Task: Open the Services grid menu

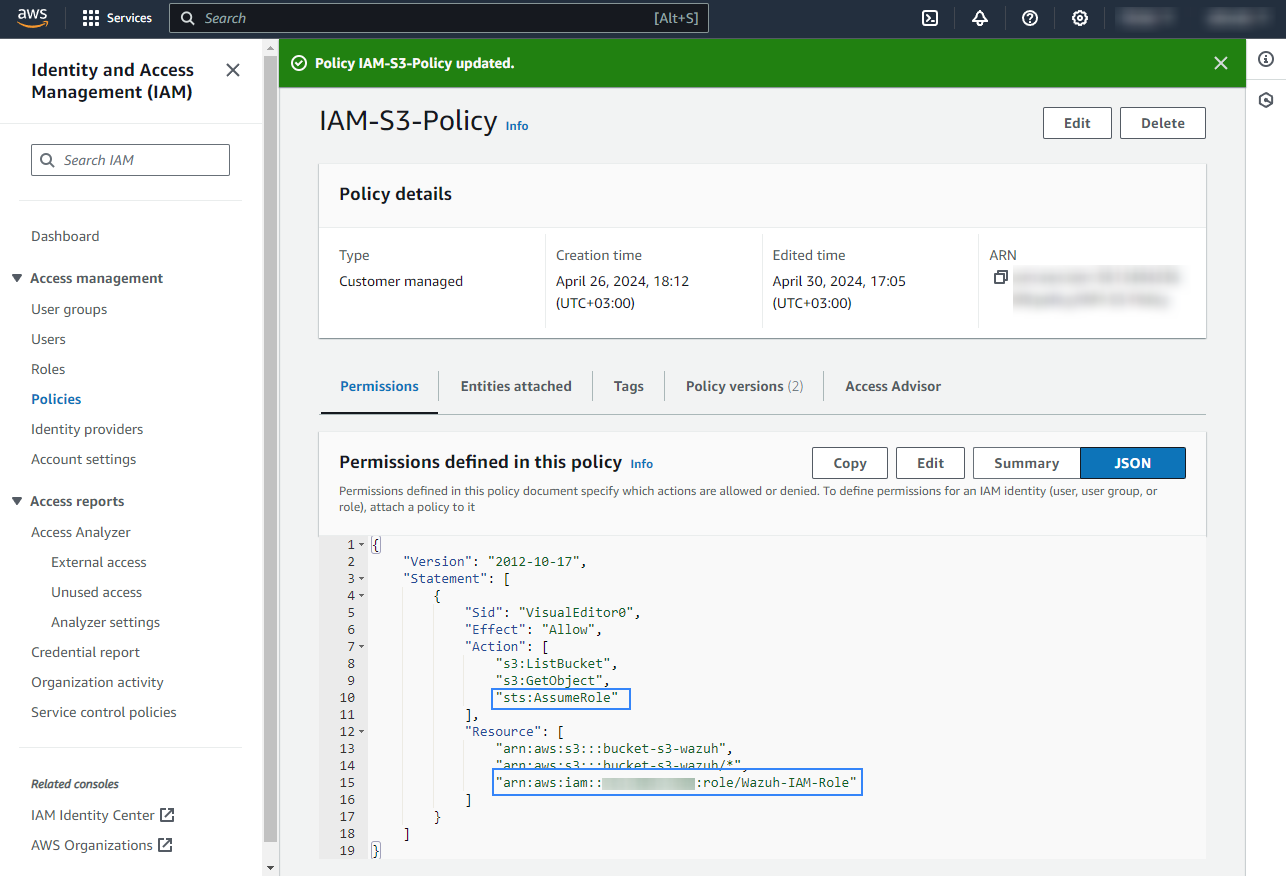Action: click(116, 18)
